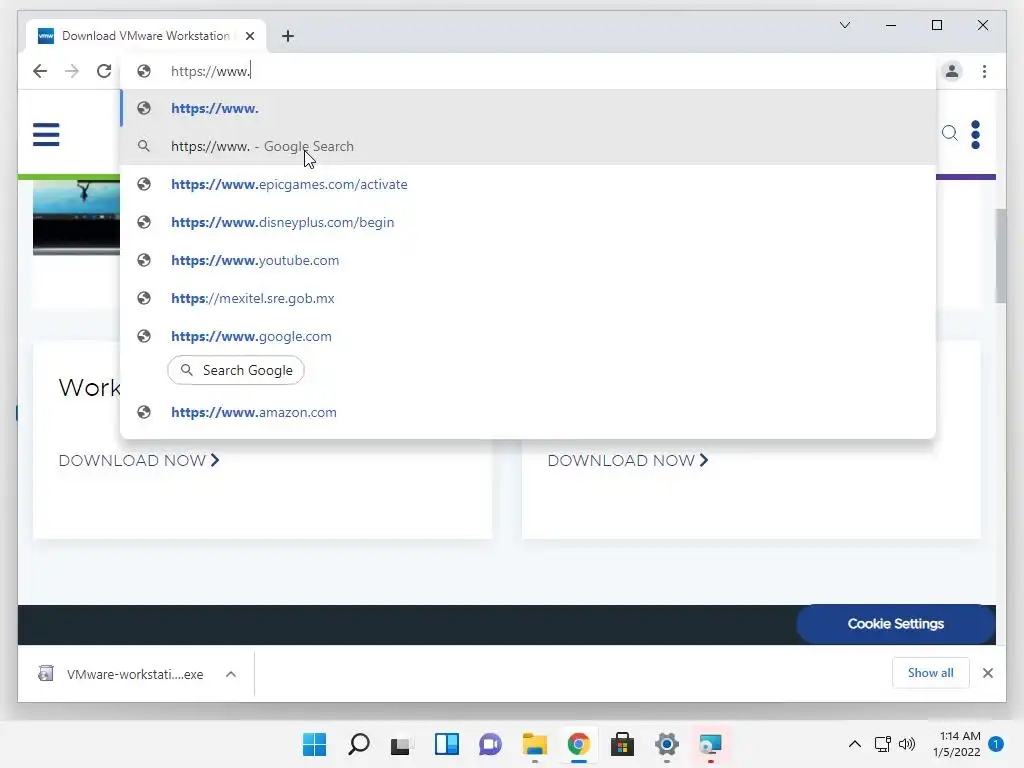
Task: Expand the download item options chevron
Action: pyautogui.click(x=231, y=674)
